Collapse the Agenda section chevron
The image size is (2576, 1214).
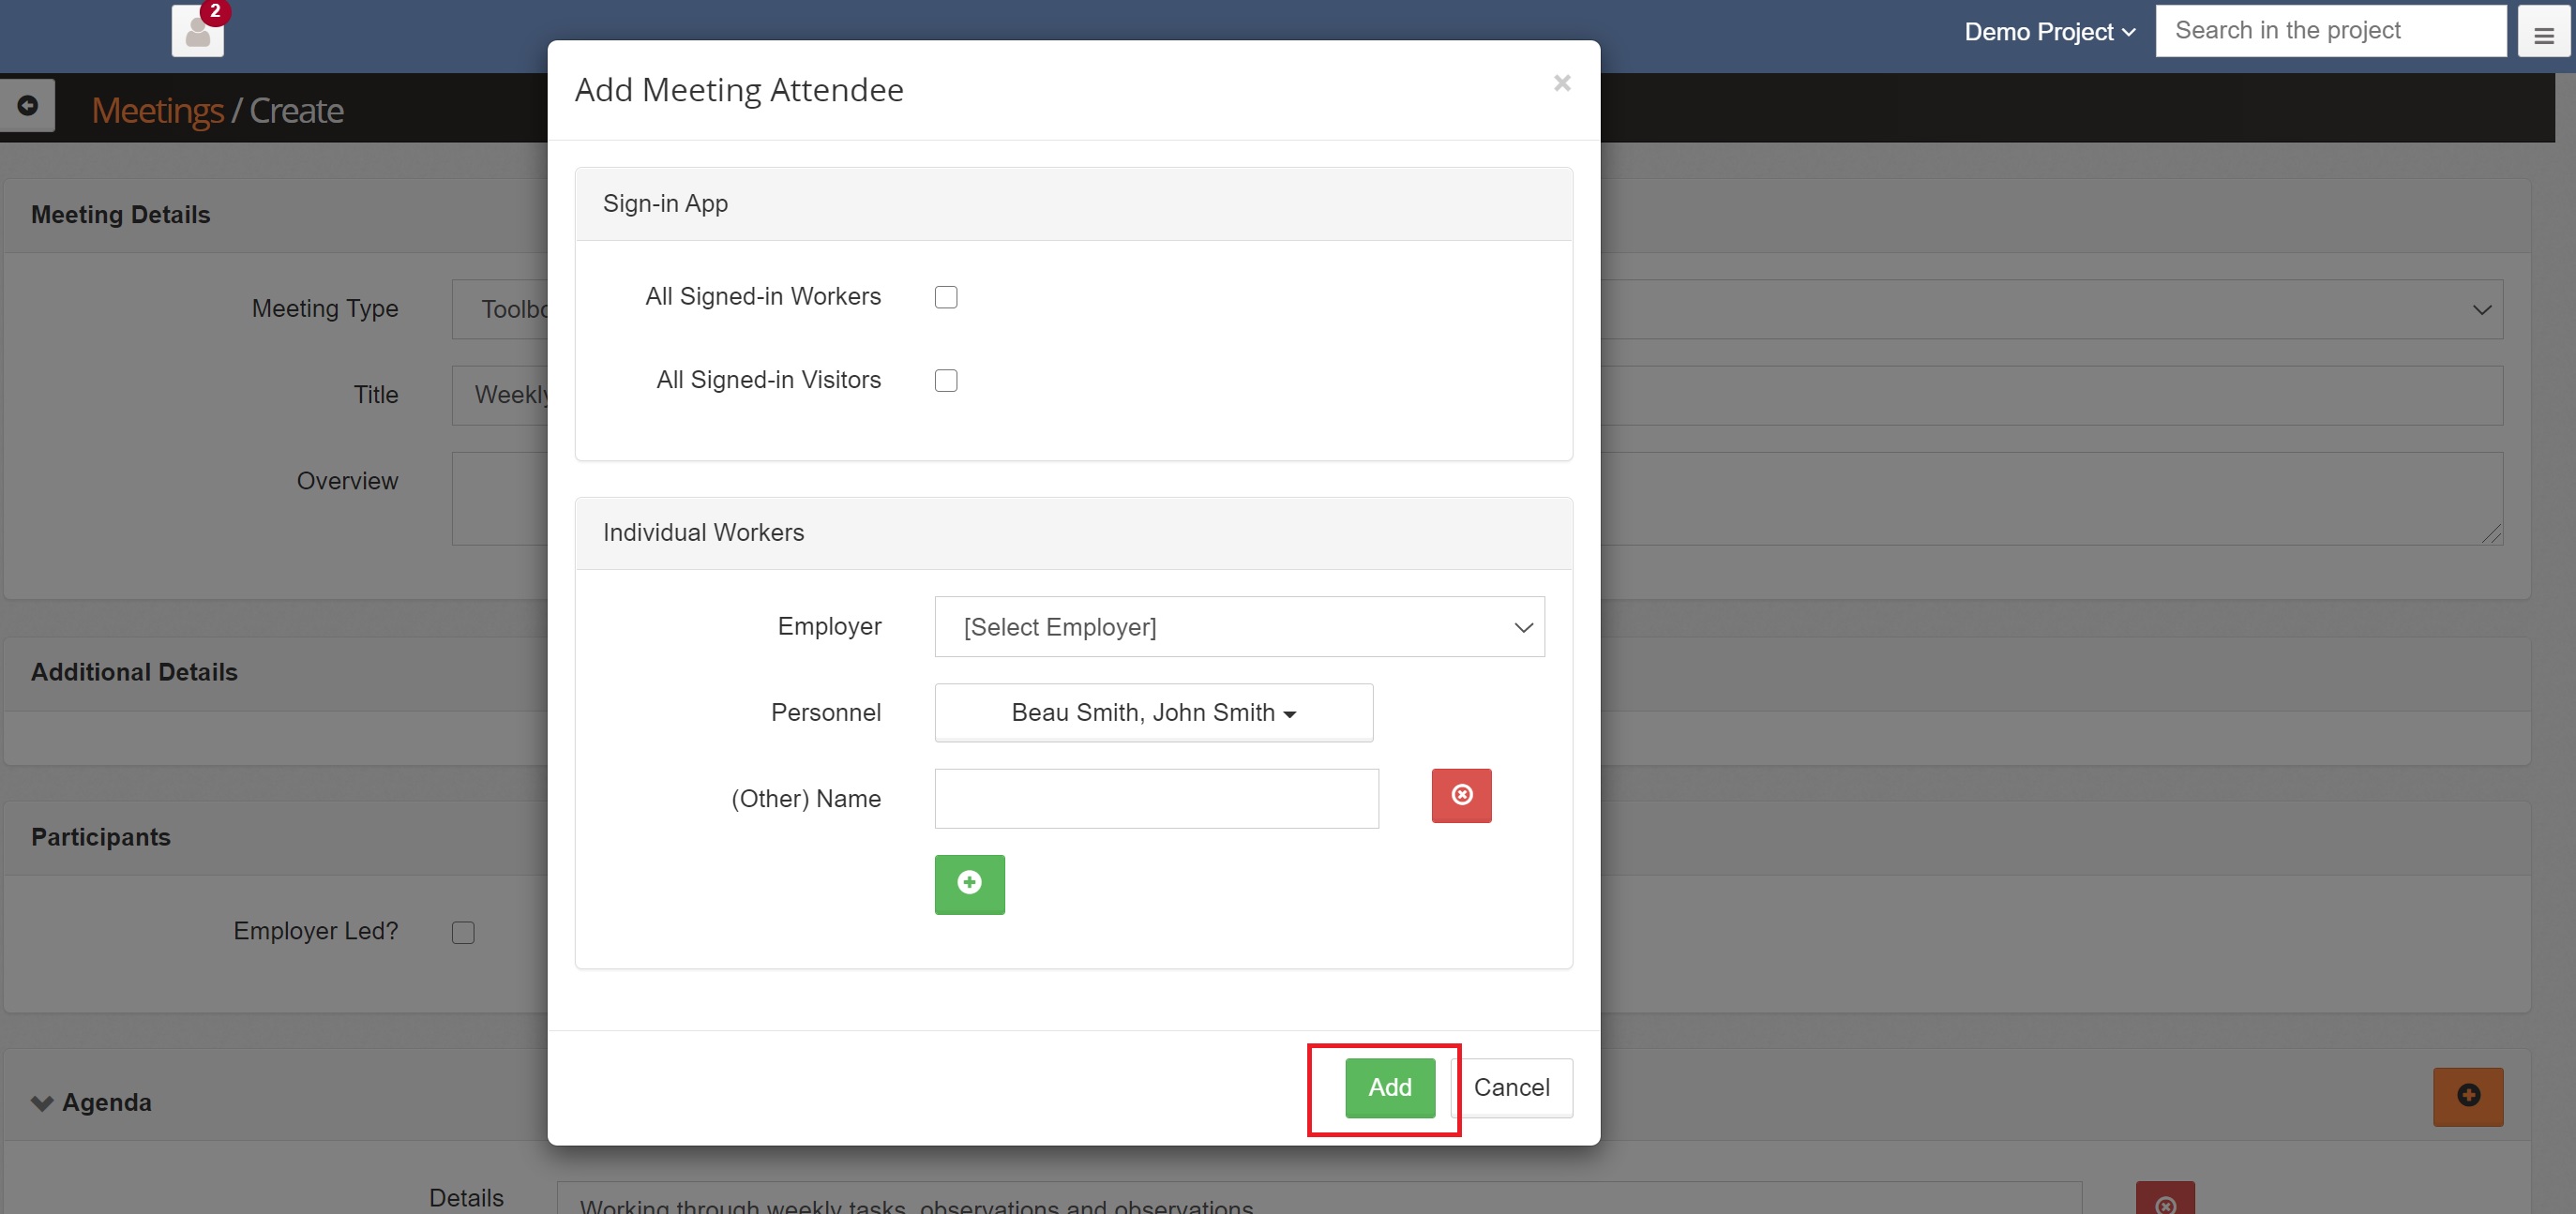42,1103
